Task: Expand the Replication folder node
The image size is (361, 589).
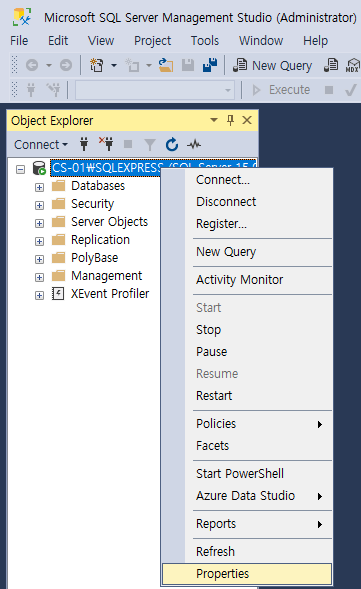Action: coord(39,241)
